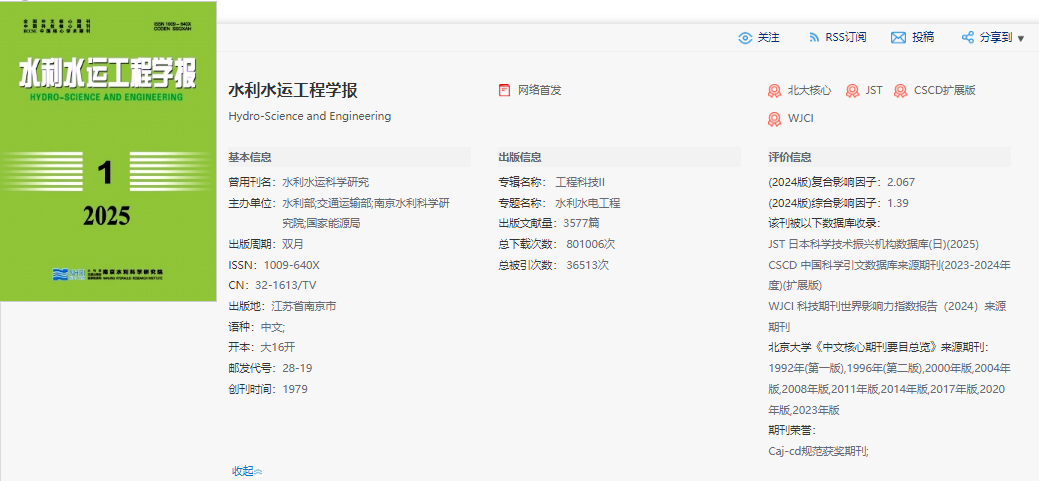Click the JST 日本科学技术振兴机构数据库 entry
1039x481 pixels.
[873, 244]
